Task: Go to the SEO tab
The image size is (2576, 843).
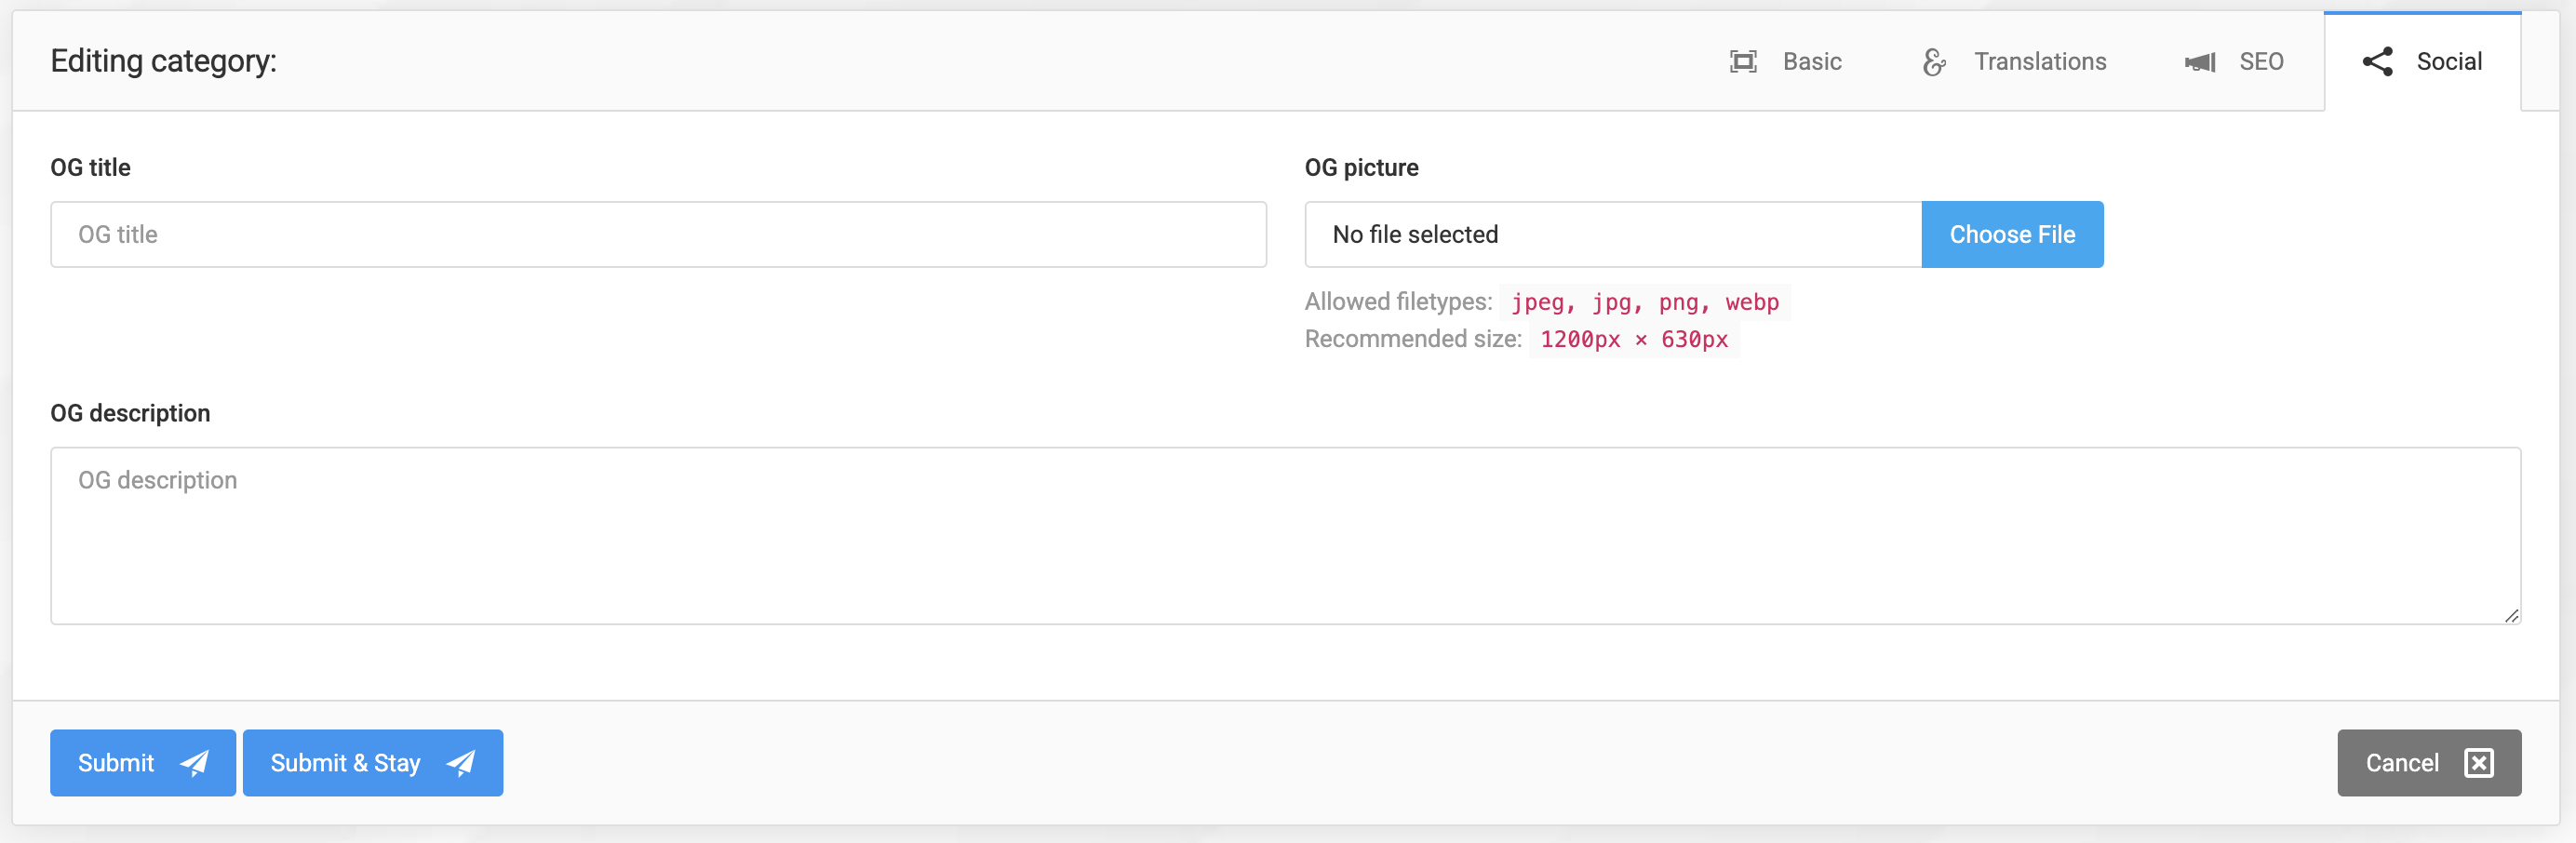Action: pos(2260,62)
